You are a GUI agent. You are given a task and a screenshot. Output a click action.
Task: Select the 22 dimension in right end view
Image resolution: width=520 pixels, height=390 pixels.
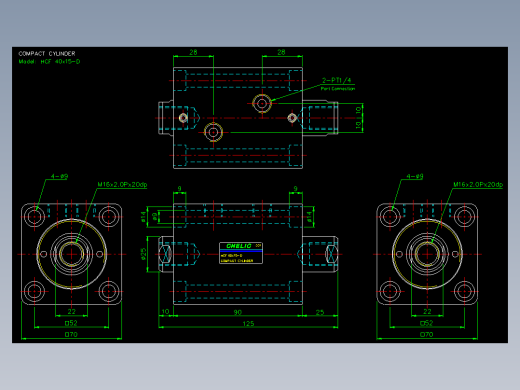pyautogui.click(x=427, y=311)
